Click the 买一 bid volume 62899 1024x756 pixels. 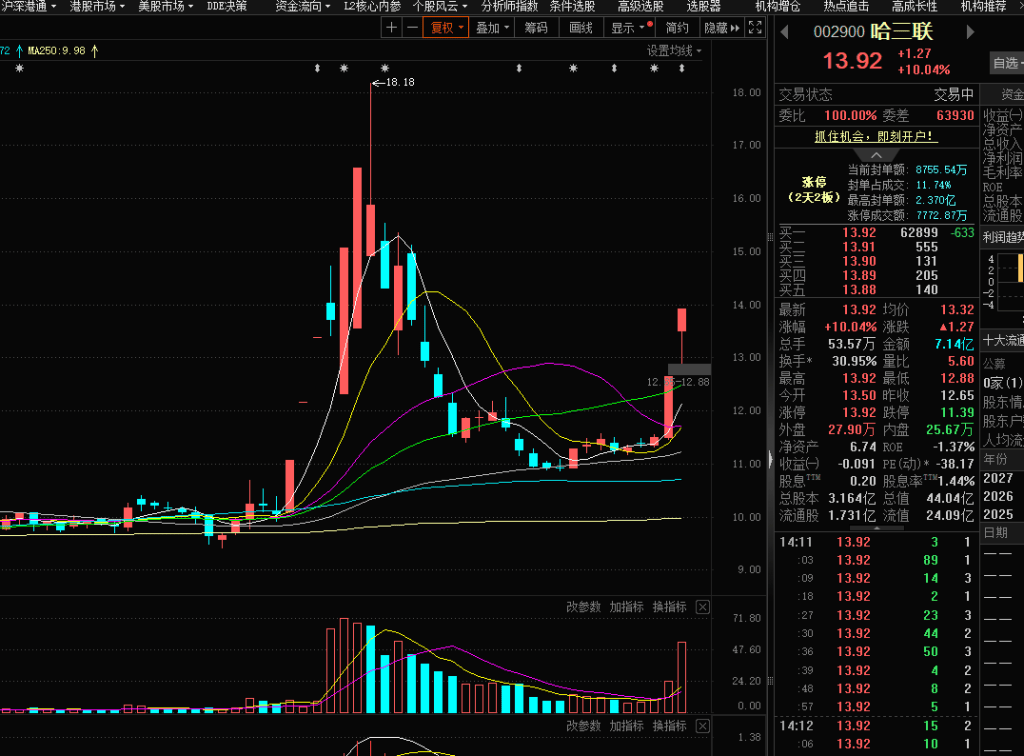pyautogui.click(x=919, y=232)
